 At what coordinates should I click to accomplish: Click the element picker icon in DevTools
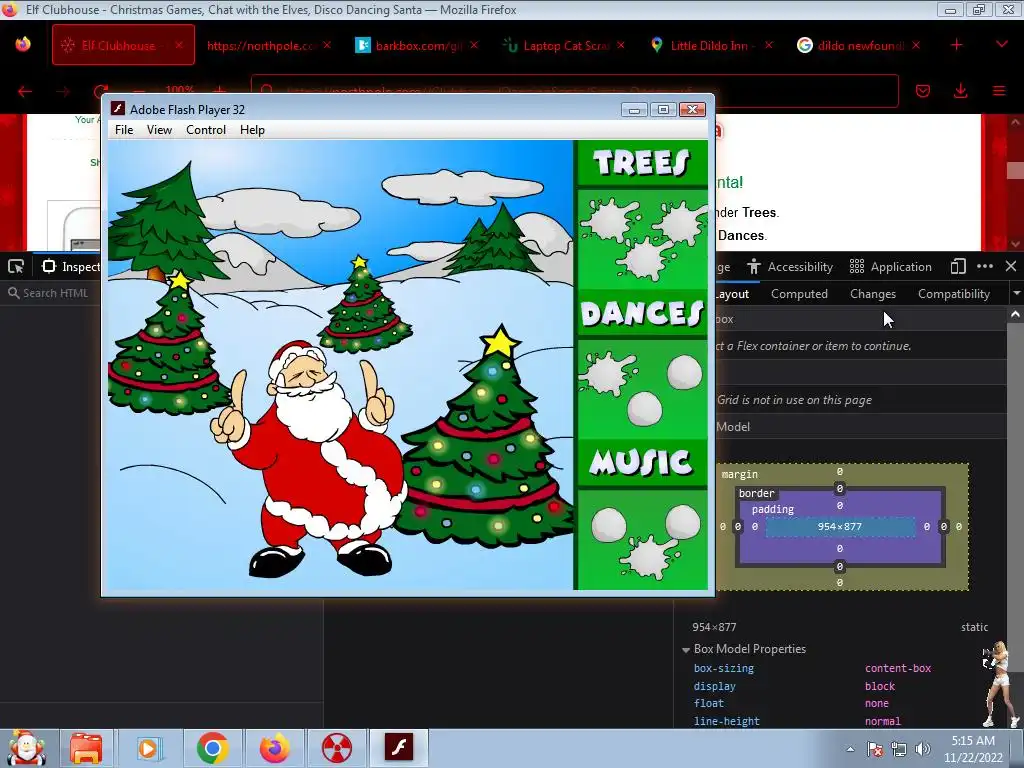pos(16,266)
